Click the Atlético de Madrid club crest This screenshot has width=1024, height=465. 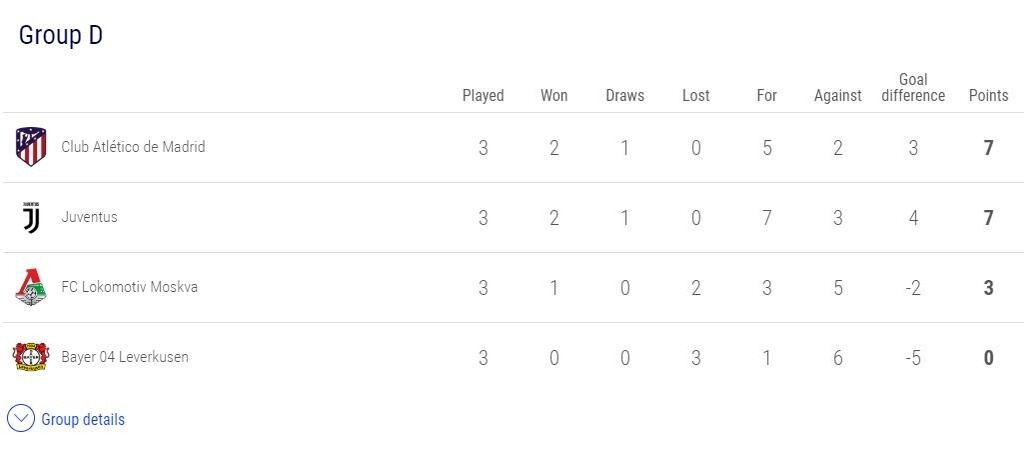(x=31, y=147)
